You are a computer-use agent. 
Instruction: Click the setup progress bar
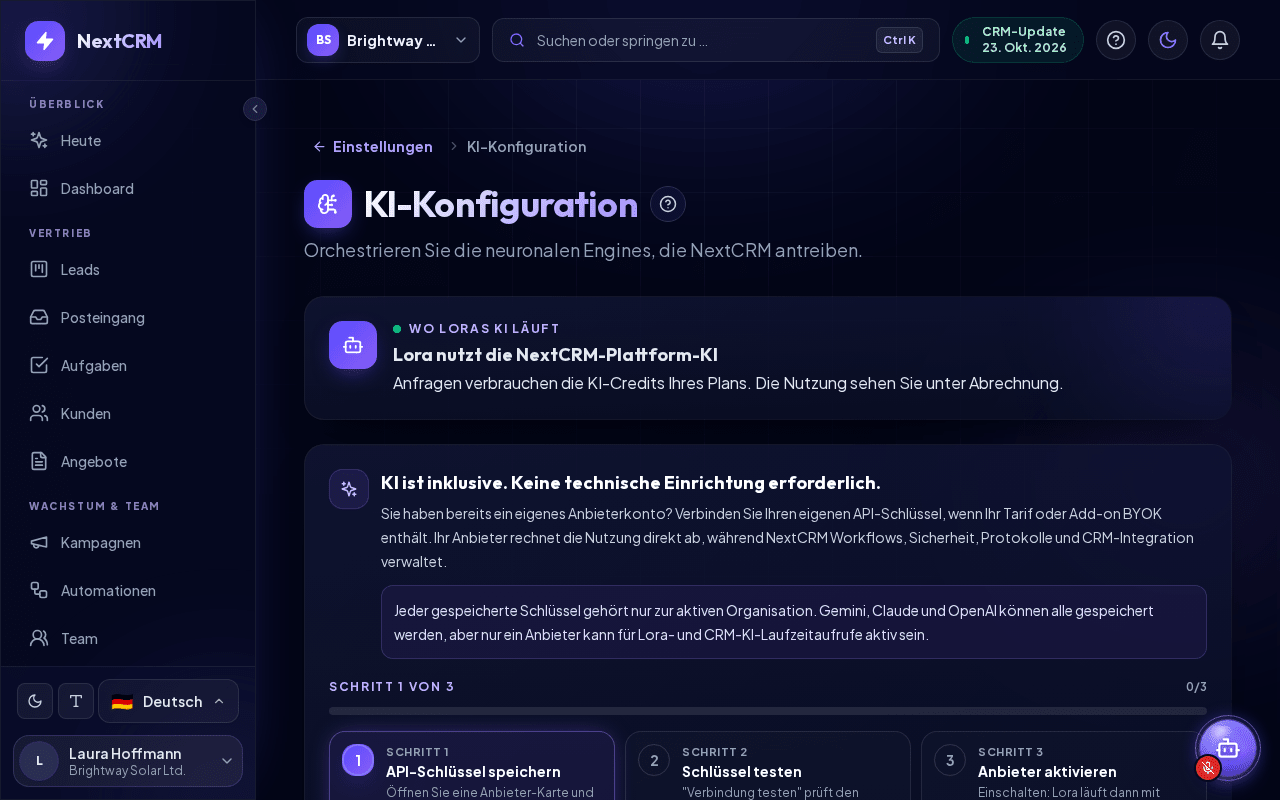[768, 711]
